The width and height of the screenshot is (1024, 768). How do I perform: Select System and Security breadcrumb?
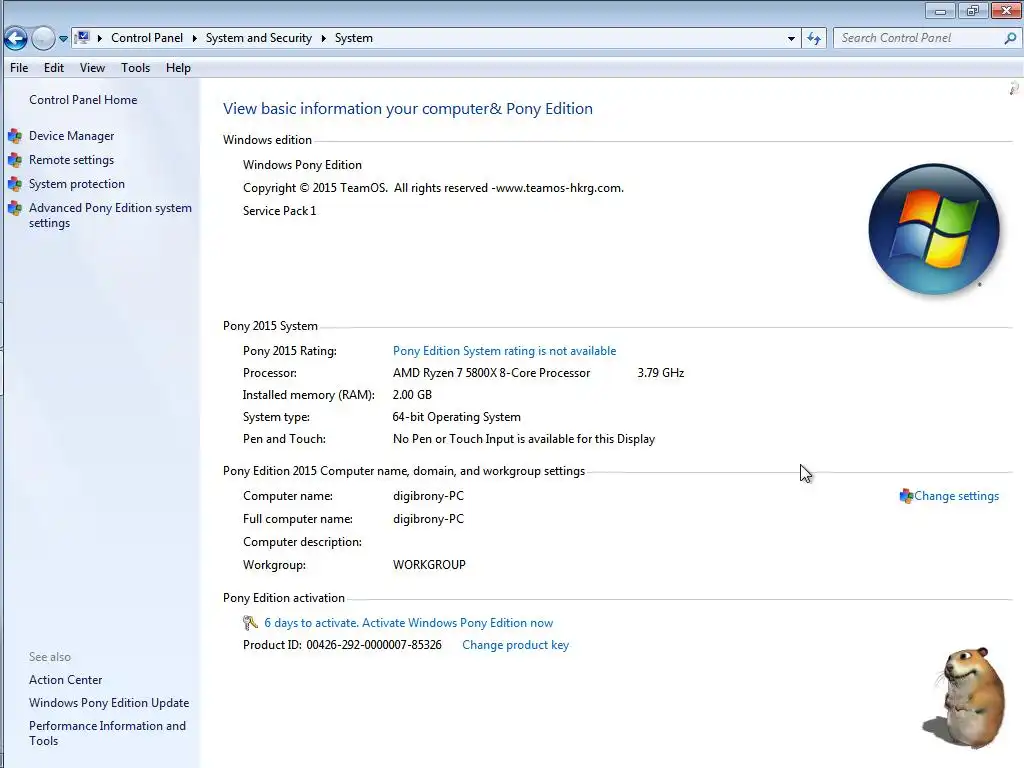259,38
